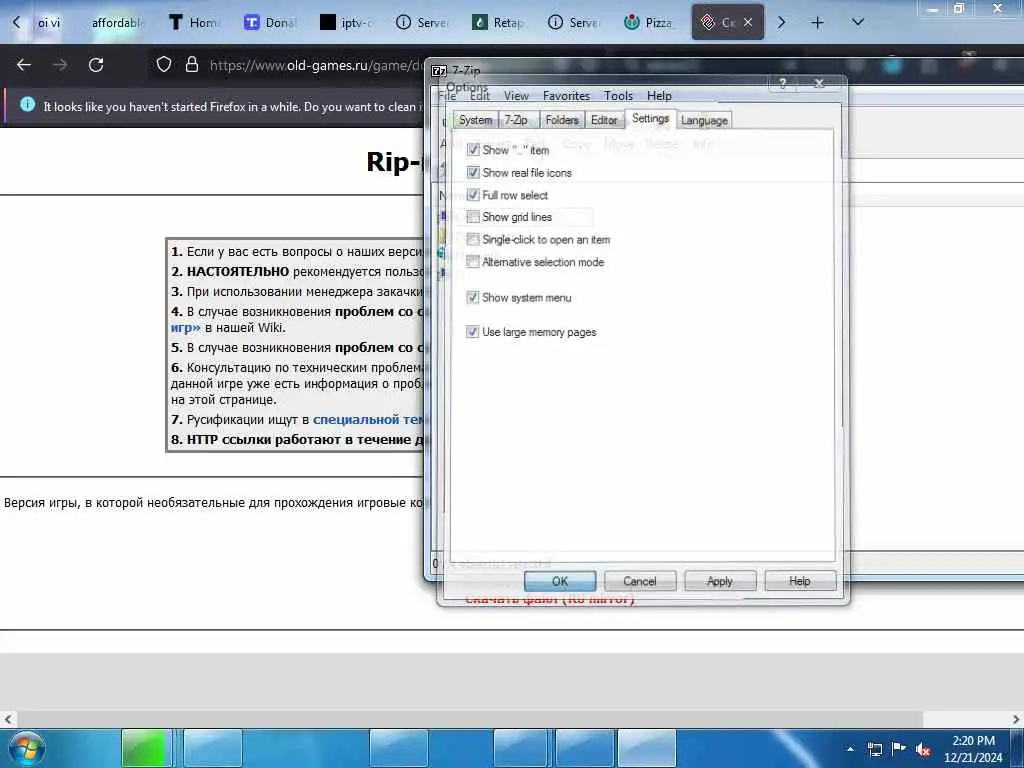Image resolution: width=1024 pixels, height=768 pixels.
Task: Toggle the Full row select option
Action: [473, 195]
